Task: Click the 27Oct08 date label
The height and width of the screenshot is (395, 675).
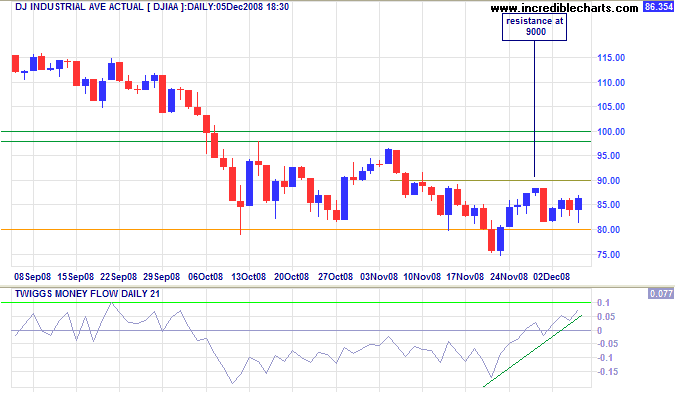Action: (x=335, y=277)
